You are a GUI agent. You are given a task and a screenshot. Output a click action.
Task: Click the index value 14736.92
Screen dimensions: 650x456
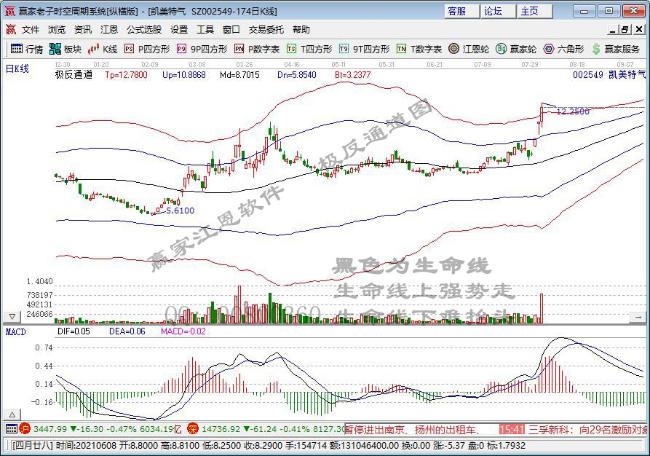click(x=221, y=429)
